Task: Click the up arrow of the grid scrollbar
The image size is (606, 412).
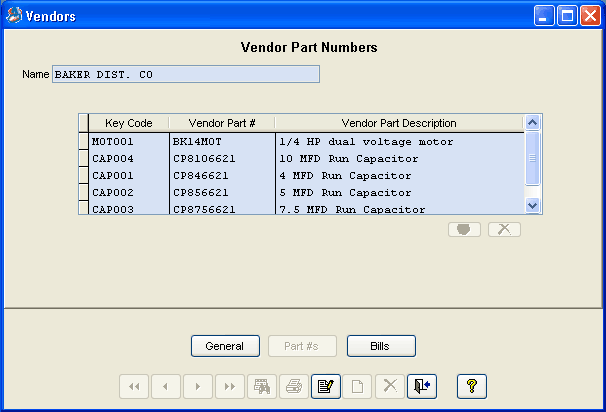Action: coord(533,123)
